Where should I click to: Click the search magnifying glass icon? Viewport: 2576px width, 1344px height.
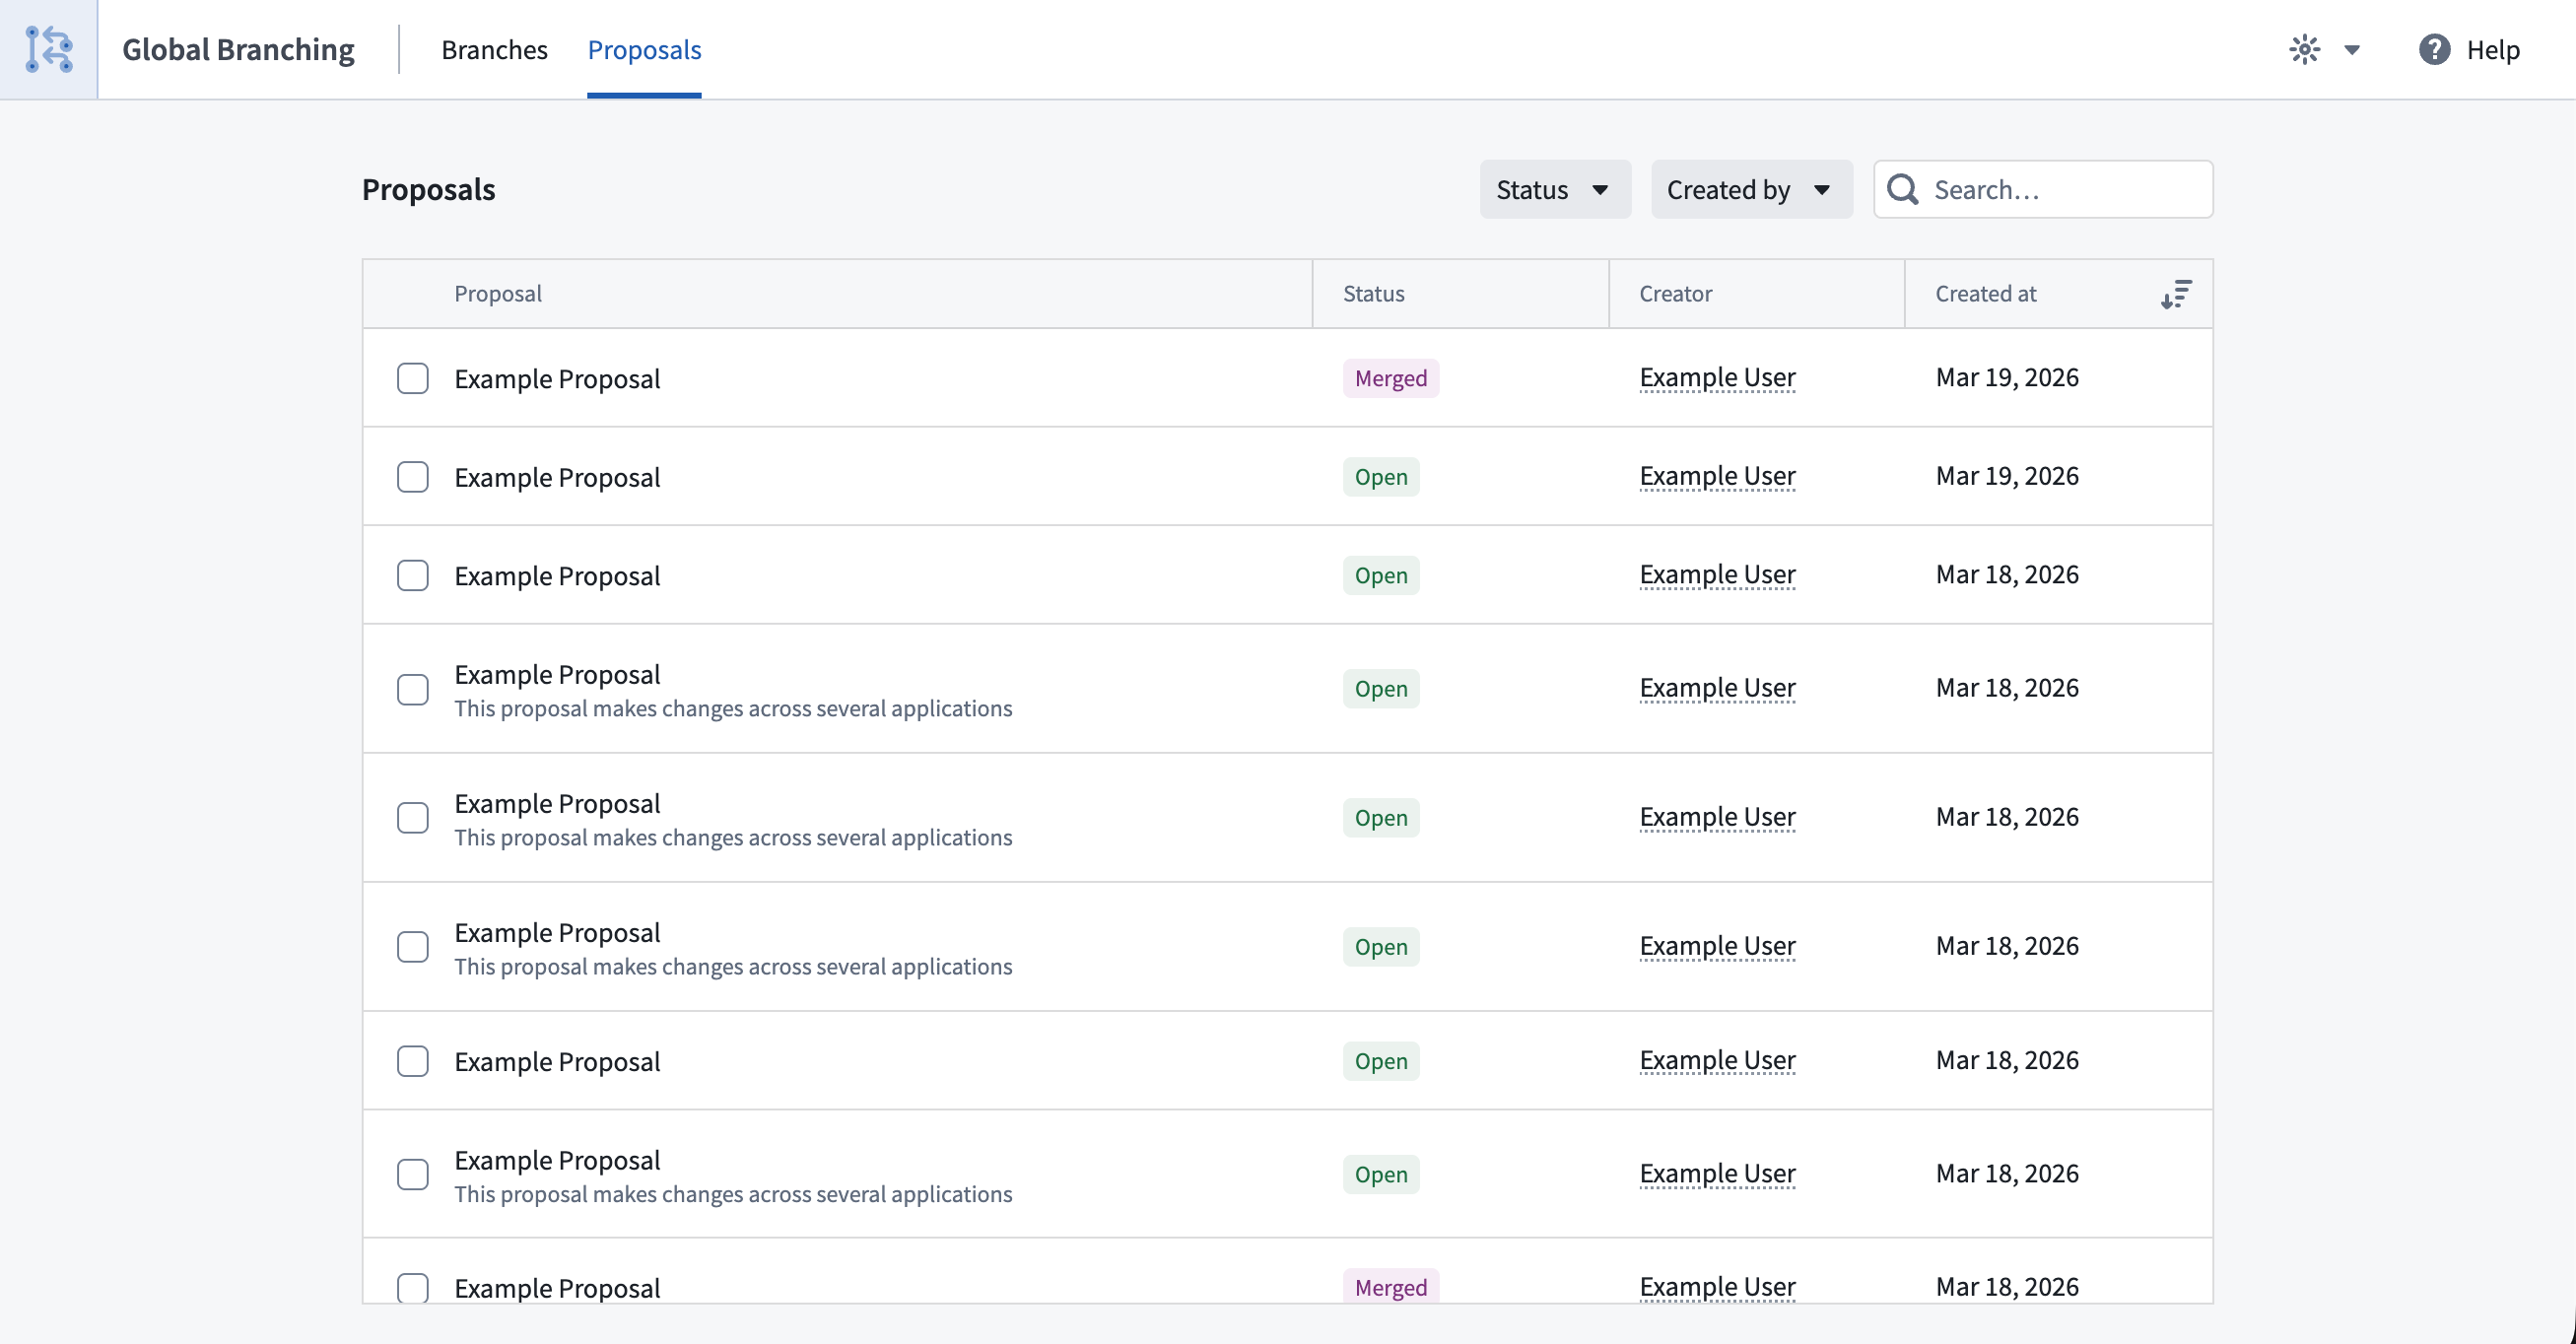[x=1904, y=189]
